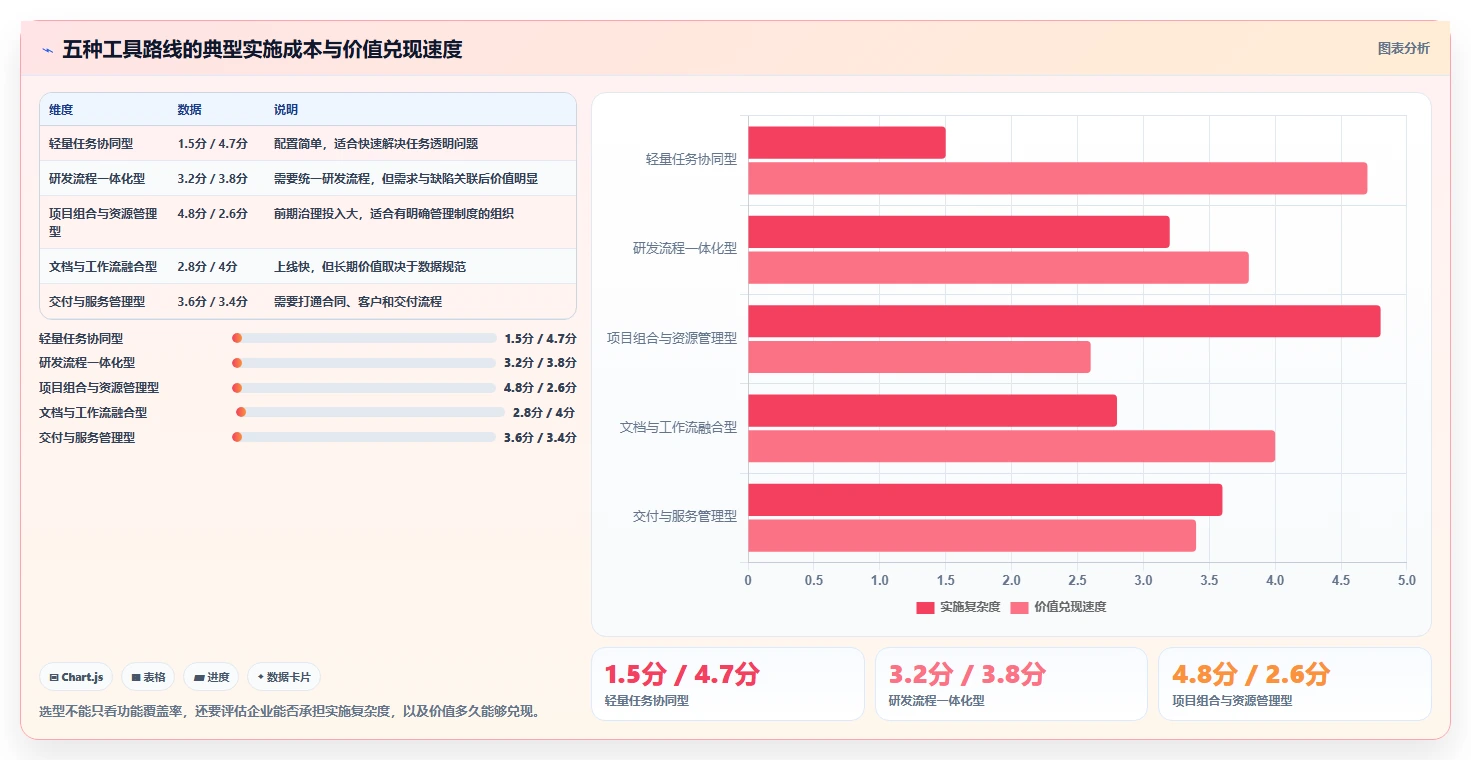Click 实施复杂度 bar for 交付与服务管理型
1471x760 pixels.
coord(985,500)
